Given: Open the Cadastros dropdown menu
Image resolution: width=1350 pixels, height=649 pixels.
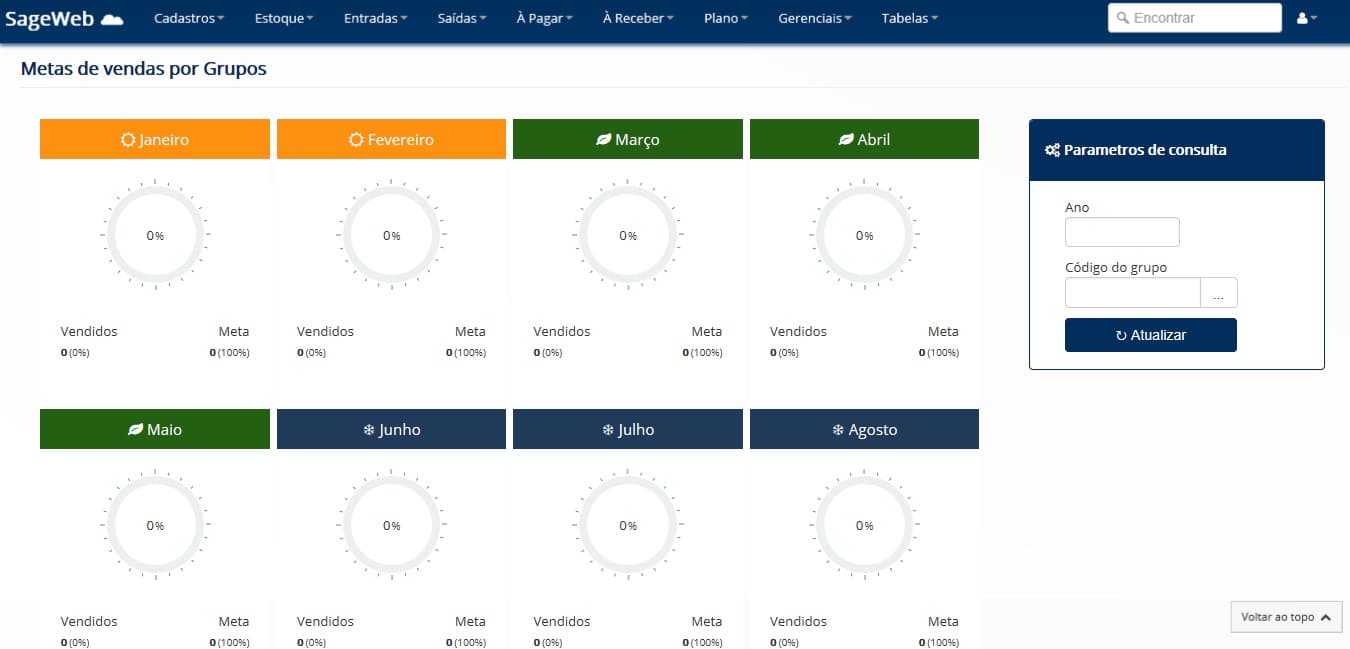Looking at the screenshot, I should pos(189,18).
